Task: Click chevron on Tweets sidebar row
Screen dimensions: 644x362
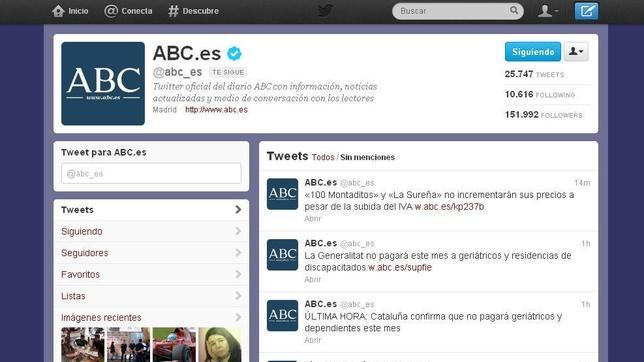Action: pyautogui.click(x=238, y=210)
